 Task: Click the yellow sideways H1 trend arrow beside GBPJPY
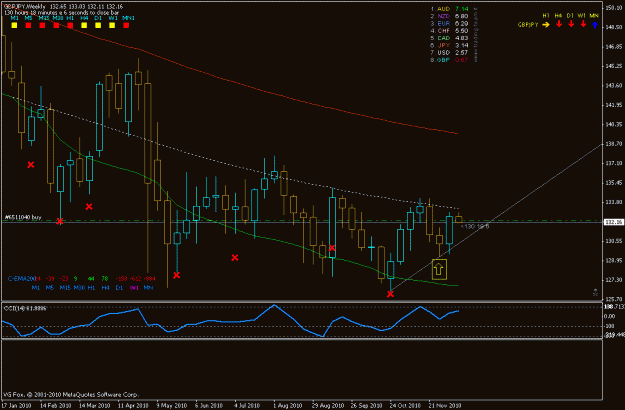coord(546,25)
